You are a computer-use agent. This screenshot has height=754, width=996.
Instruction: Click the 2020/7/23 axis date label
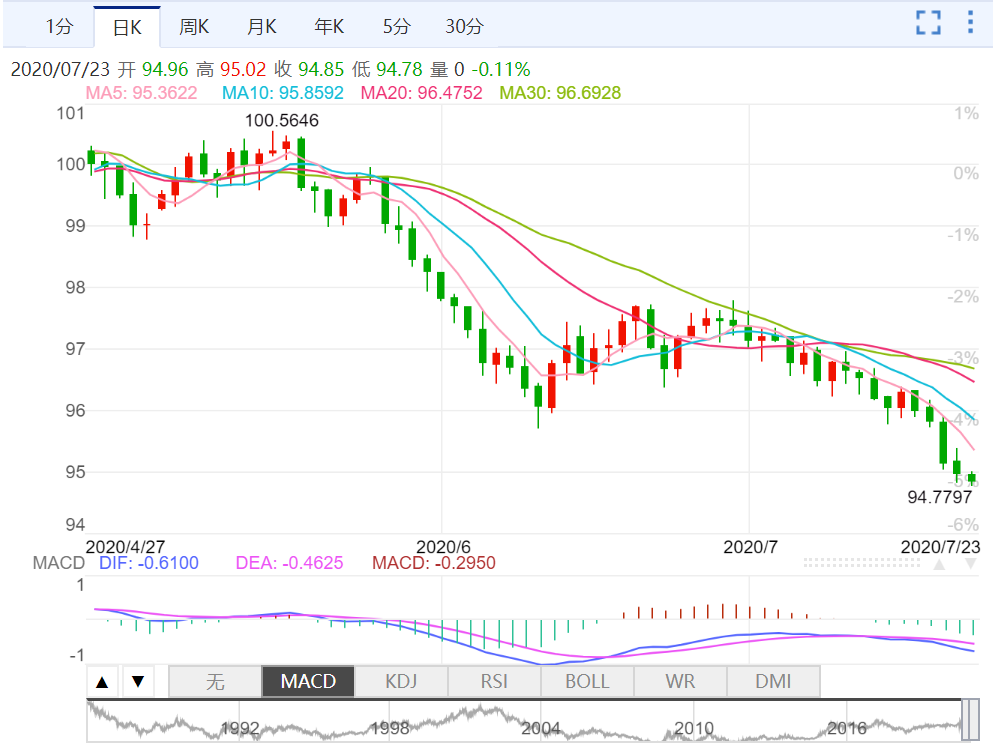click(941, 547)
